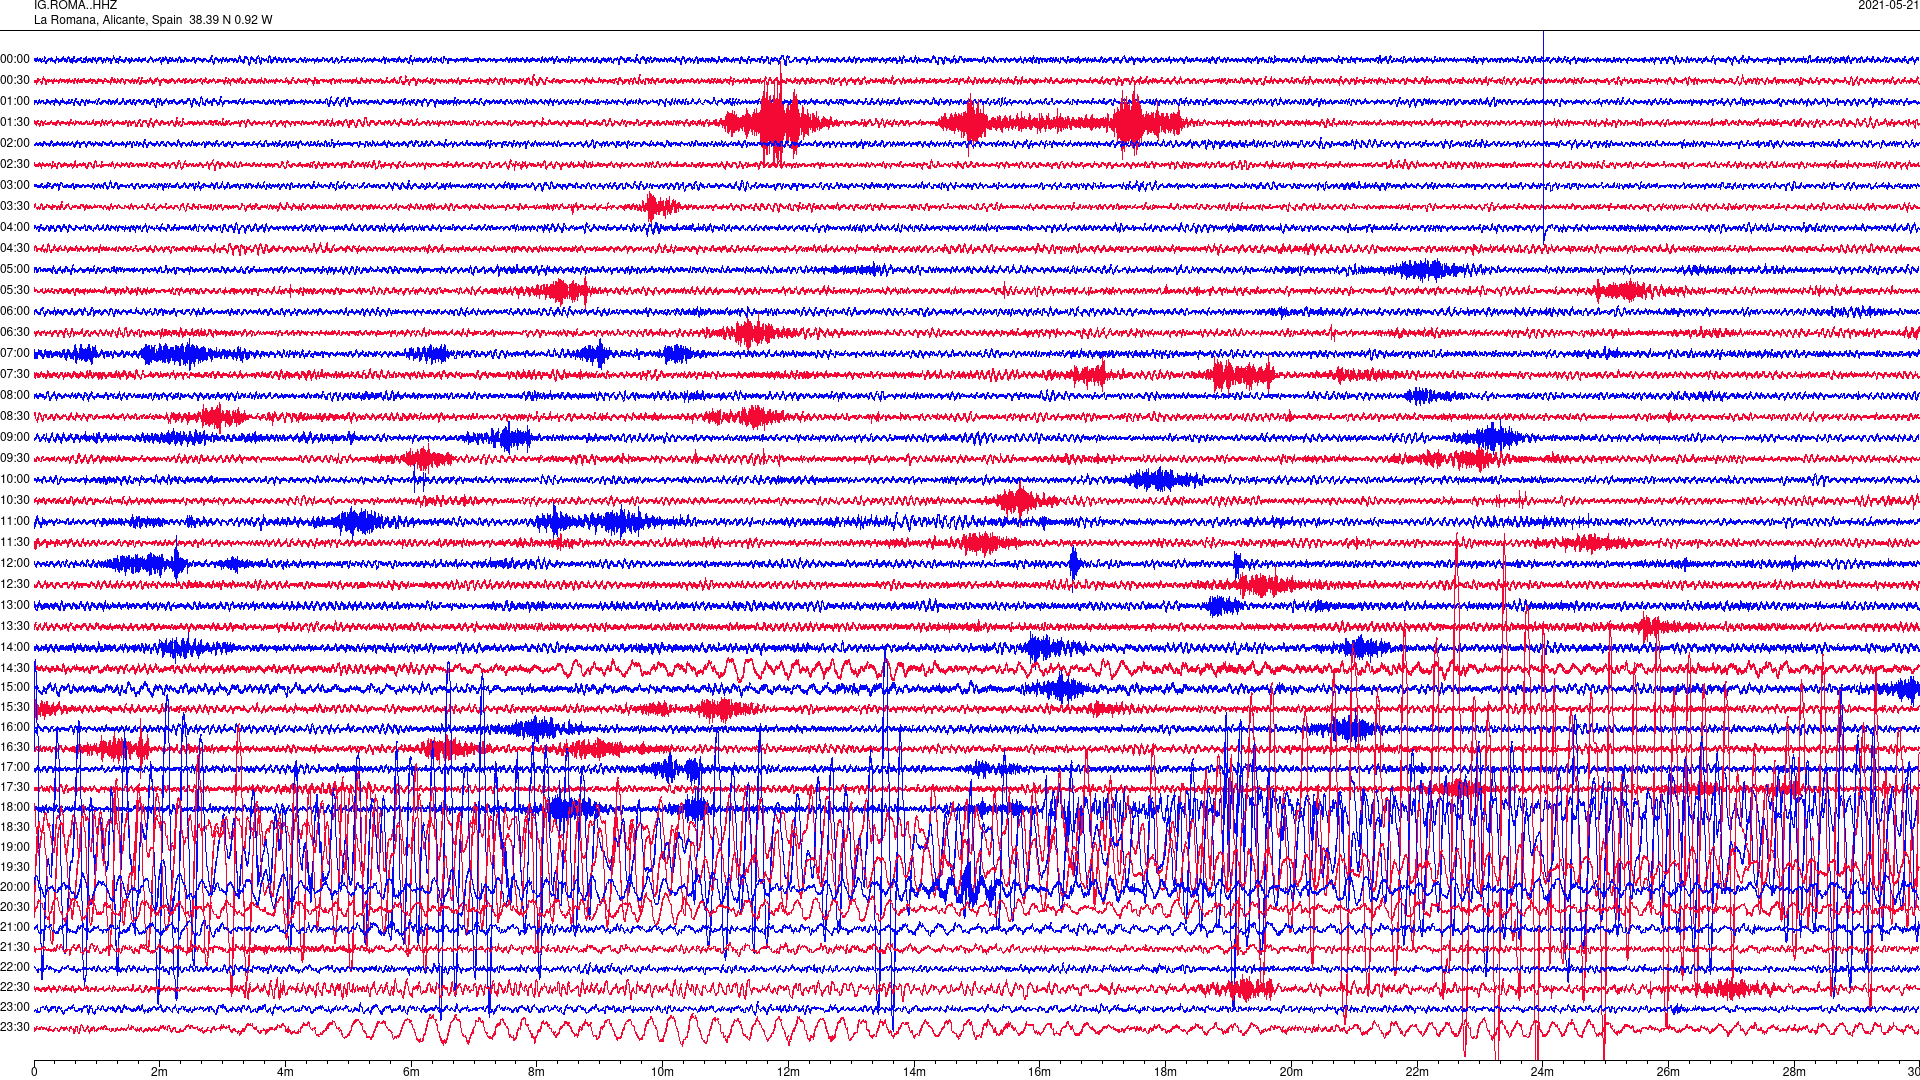The width and height of the screenshot is (1920, 1080).
Task: Select the 15:00 trace time label
Action: point(15,687)
